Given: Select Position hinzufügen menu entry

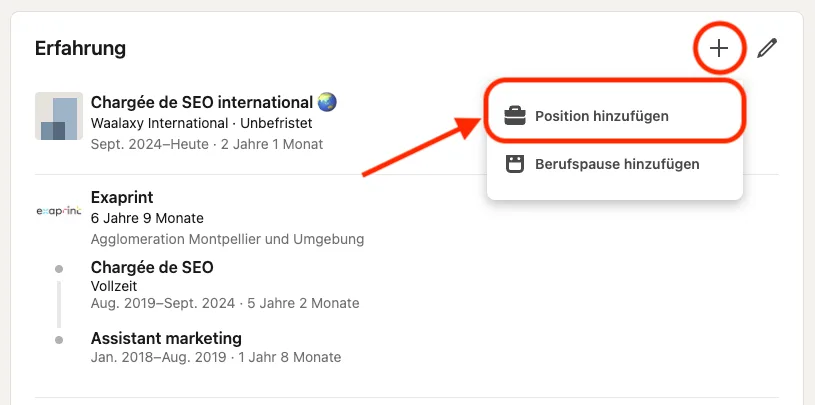Looking at the screenshot, I should (615, 115).
